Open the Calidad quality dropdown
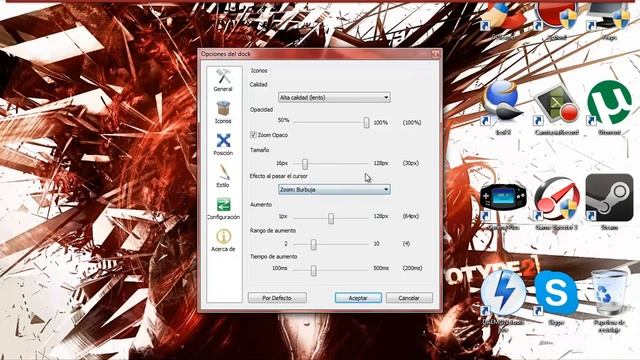Image resolution: width=640 pixels, height=360 pixels. 334,98
